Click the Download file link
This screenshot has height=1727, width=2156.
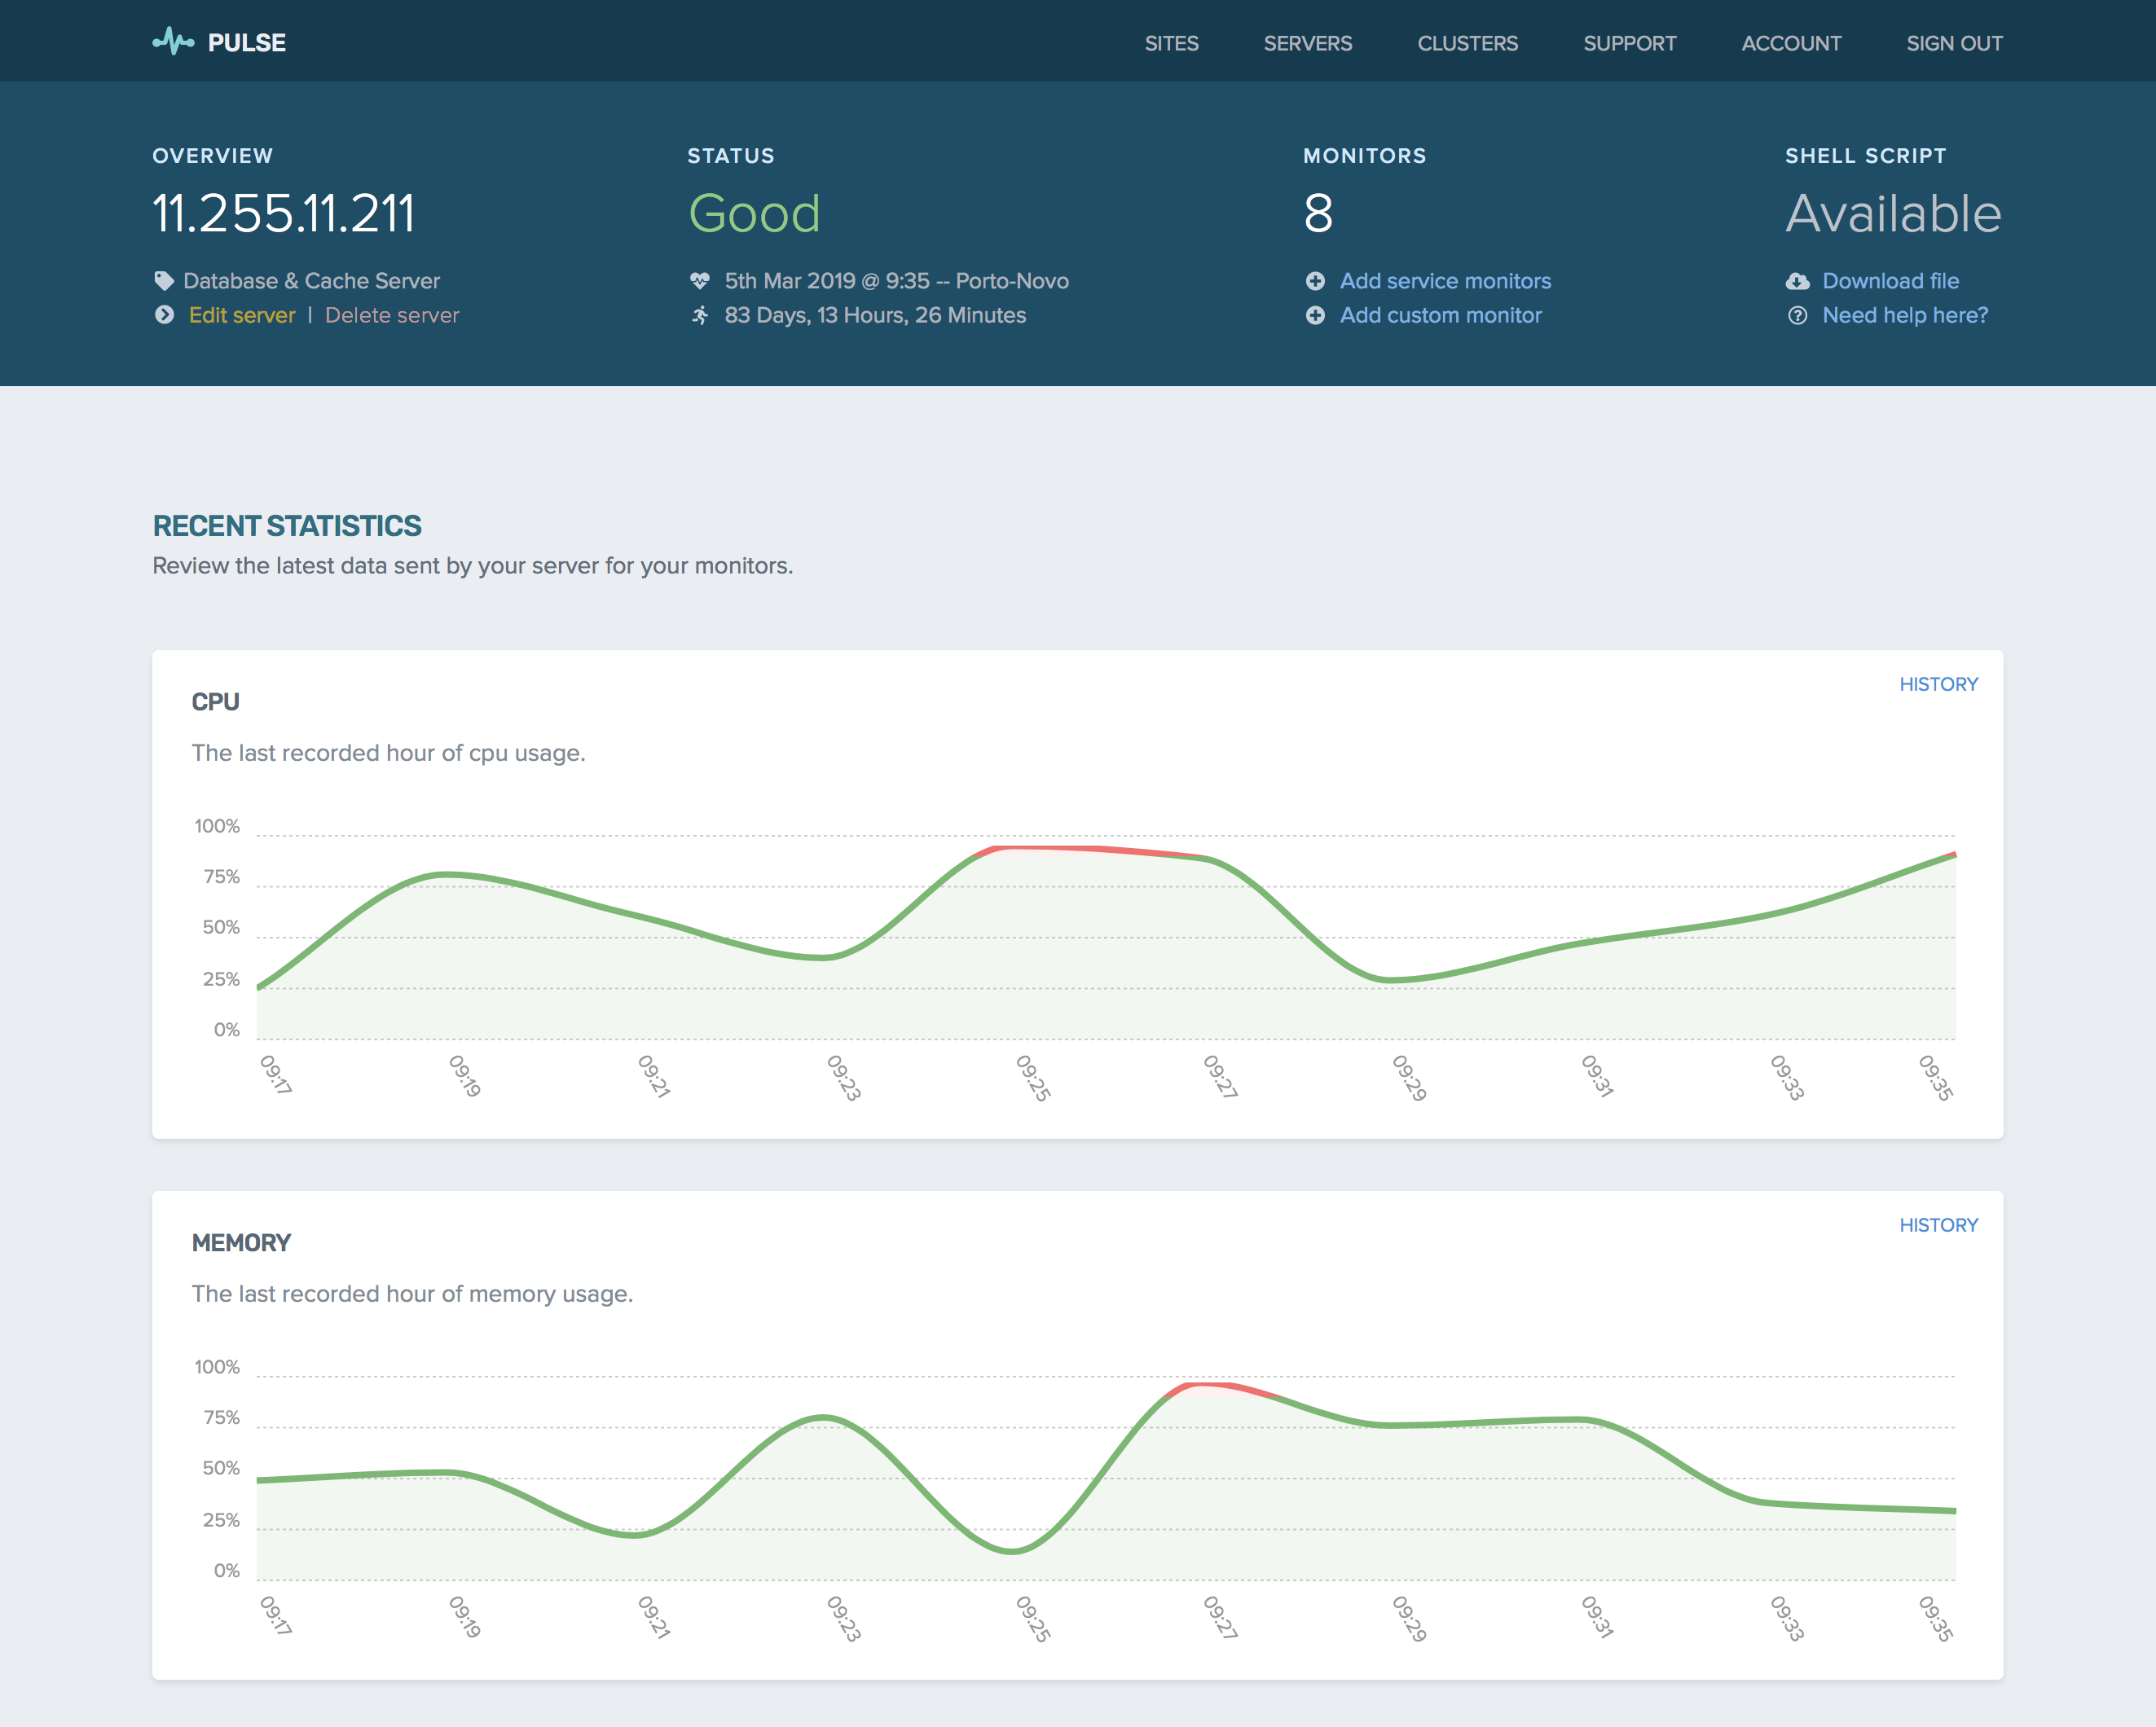[1890, 281]
